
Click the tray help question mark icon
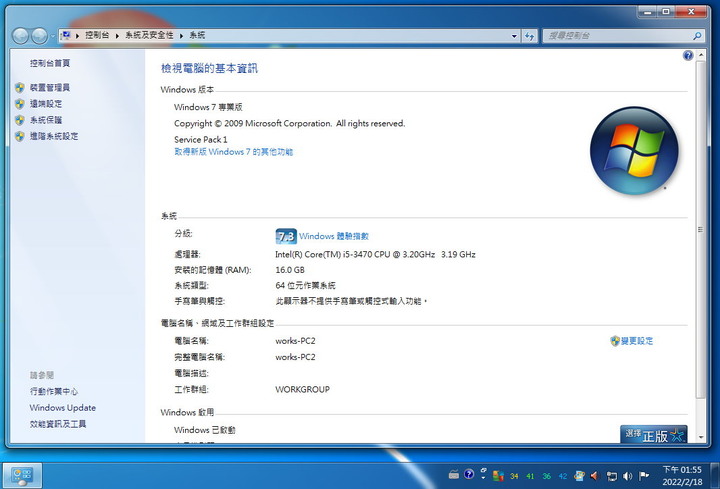pos(469,474)
